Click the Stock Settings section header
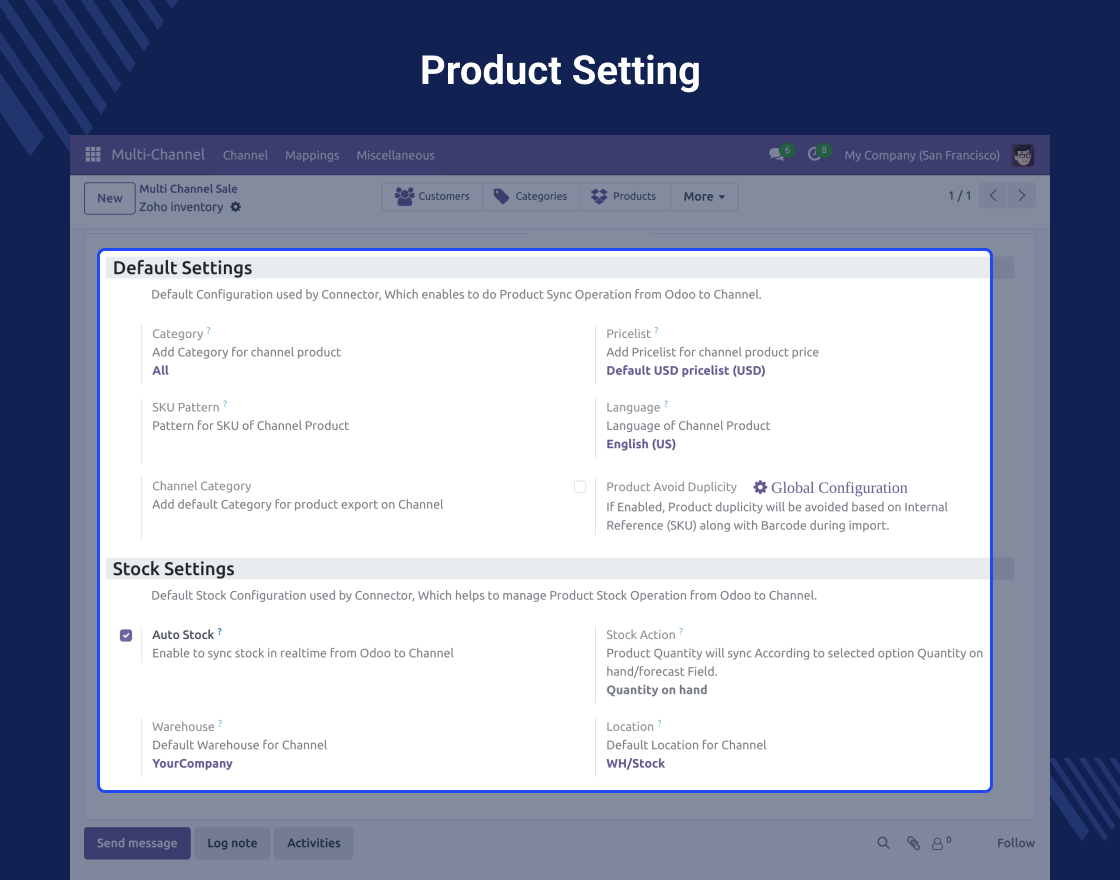Image resolution: width=1120 pixels, height=880 pixels. pyautogui.click(x=174, y=569)
